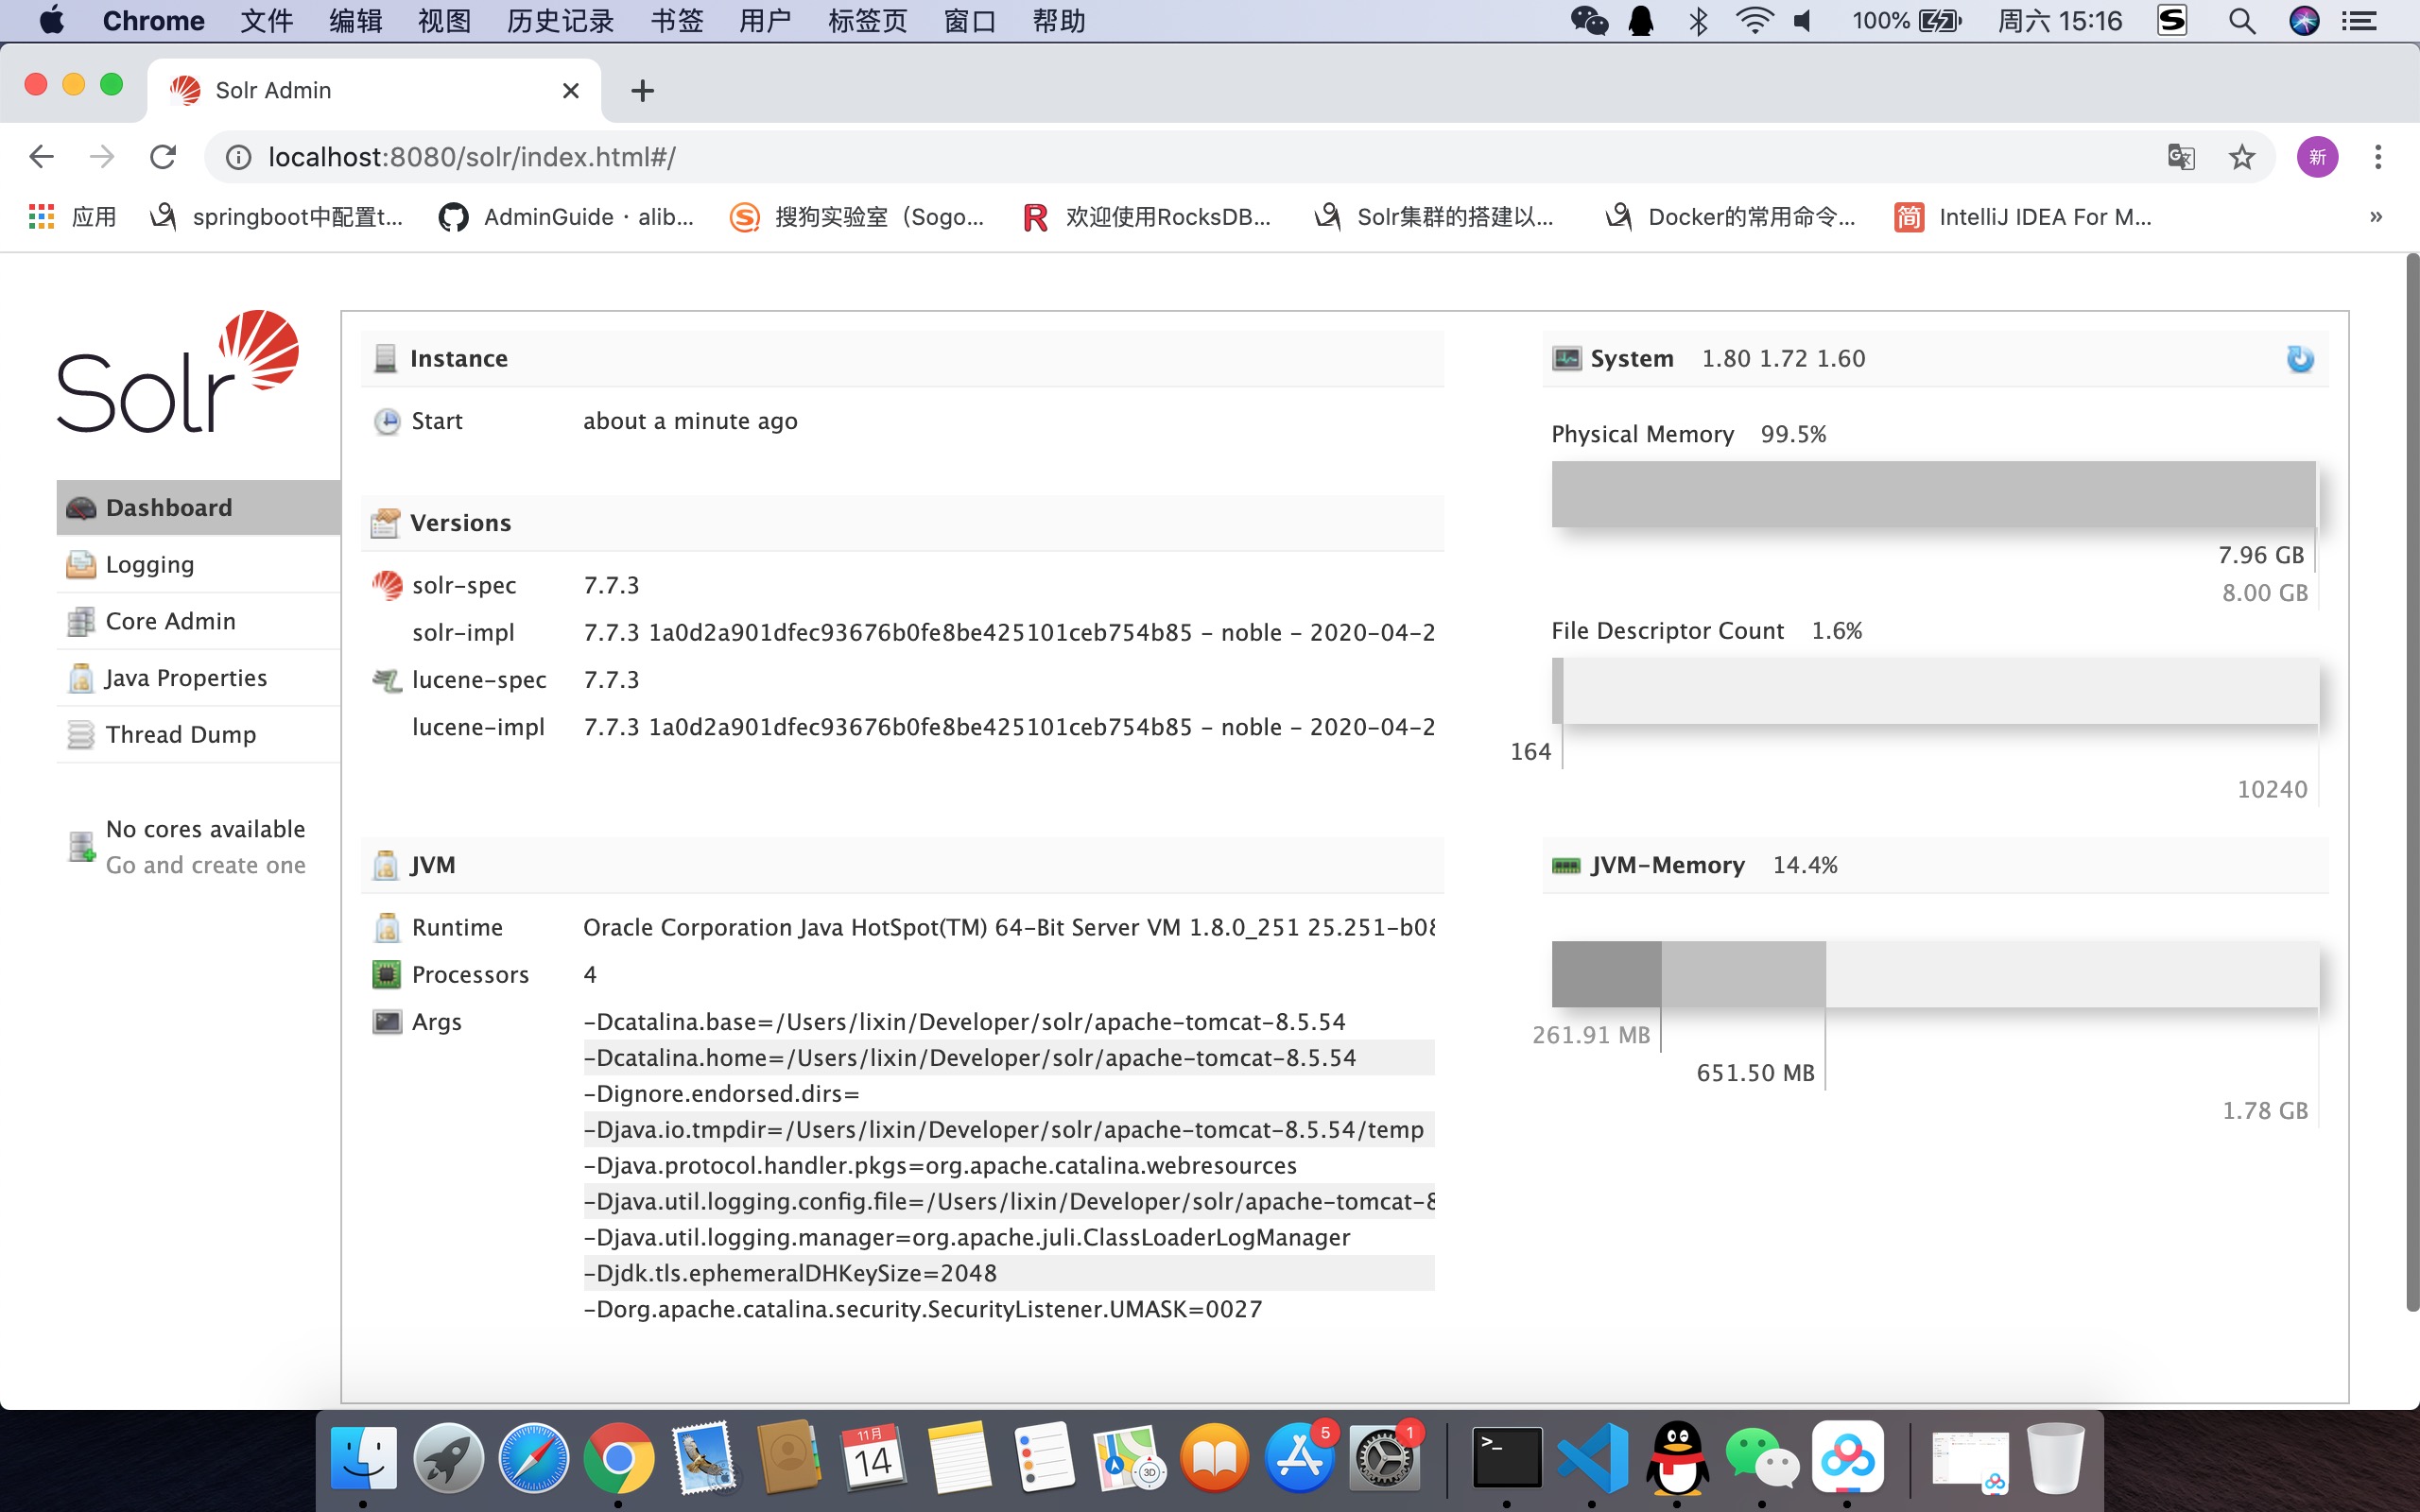The image size is (2420, 1512).
Task: Click the JVM-Memory RAM icon
Action: (1566, 865)
